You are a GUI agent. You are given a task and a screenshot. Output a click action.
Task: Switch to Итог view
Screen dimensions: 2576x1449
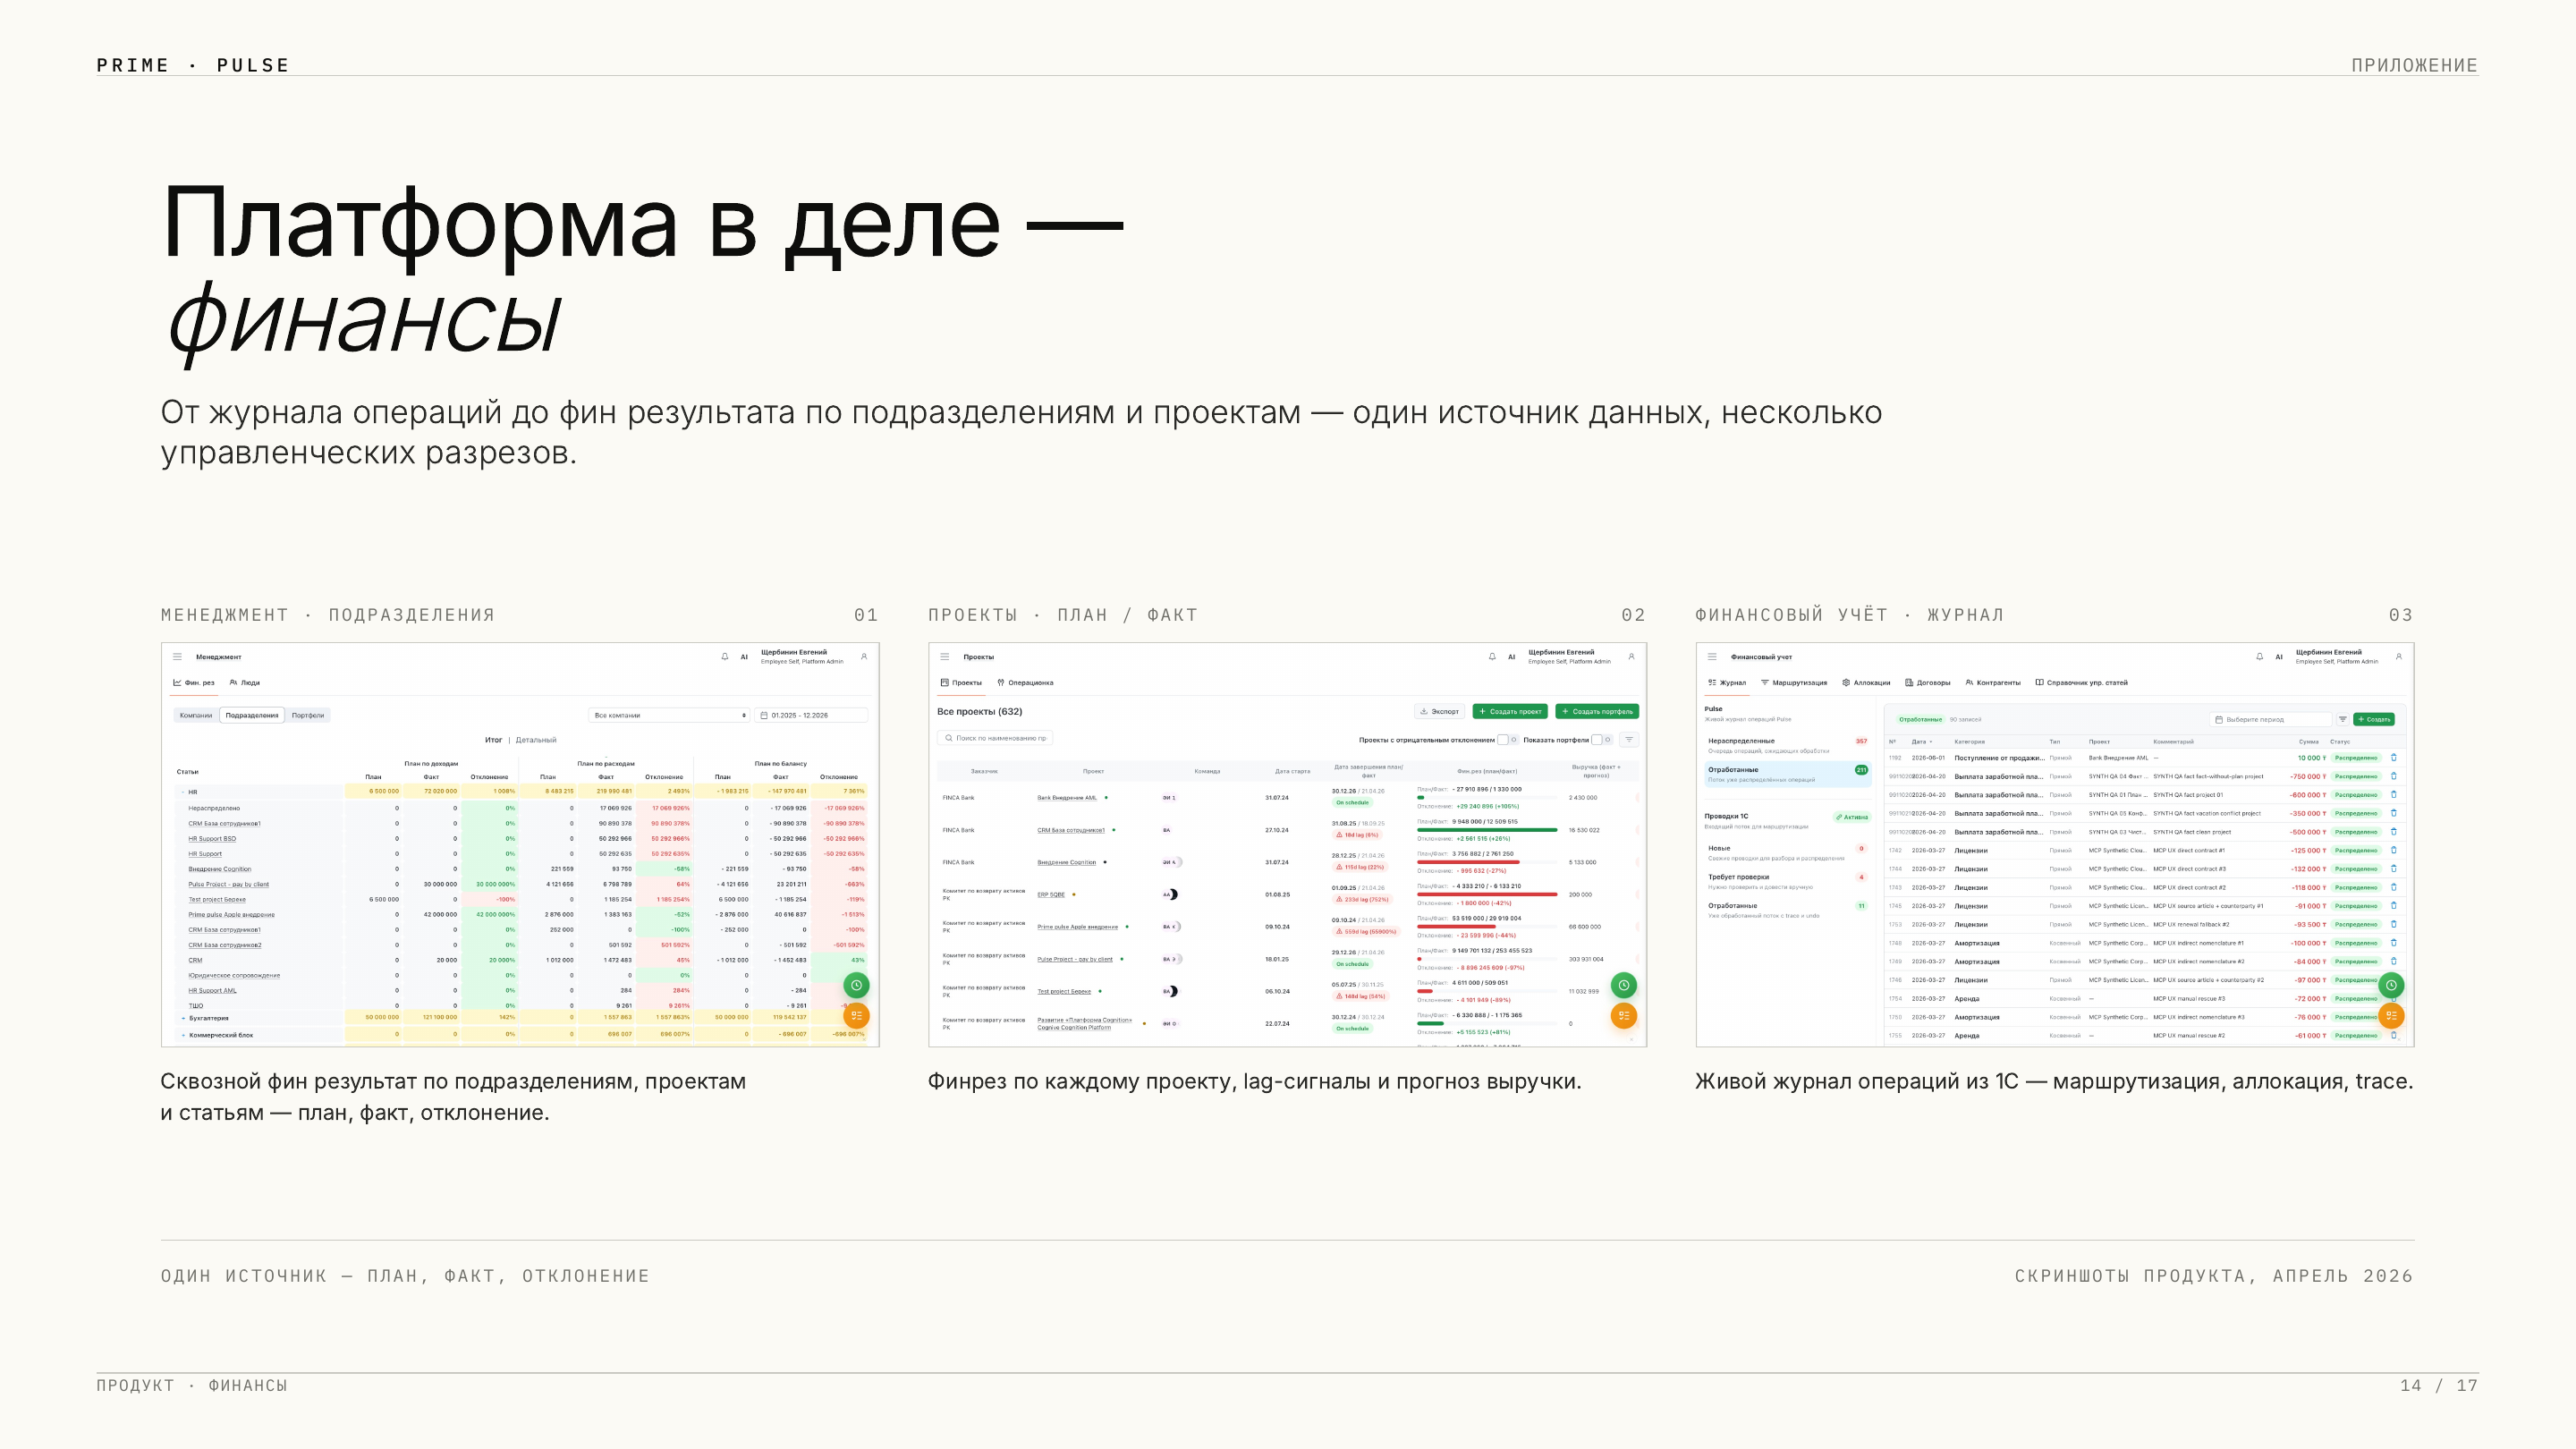point(493,740)
